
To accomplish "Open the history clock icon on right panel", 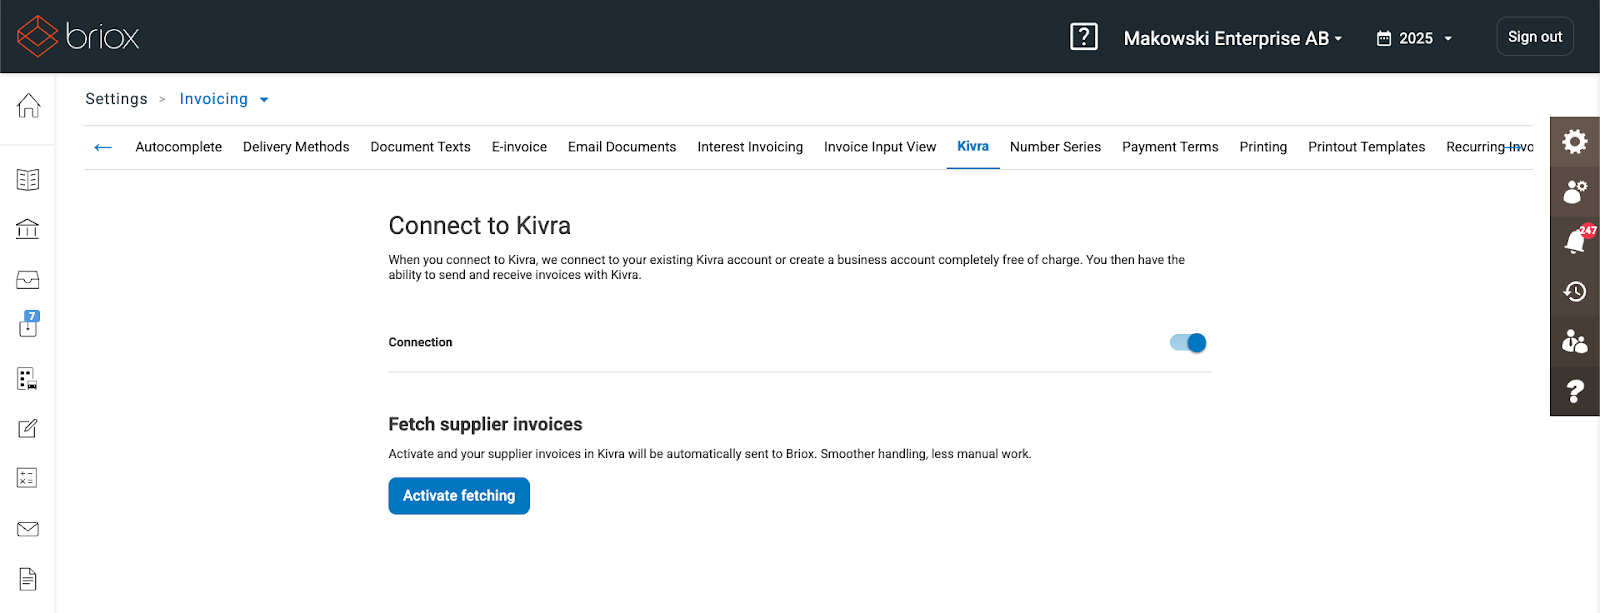I will pyautogui.click(x=1575, y=291).
